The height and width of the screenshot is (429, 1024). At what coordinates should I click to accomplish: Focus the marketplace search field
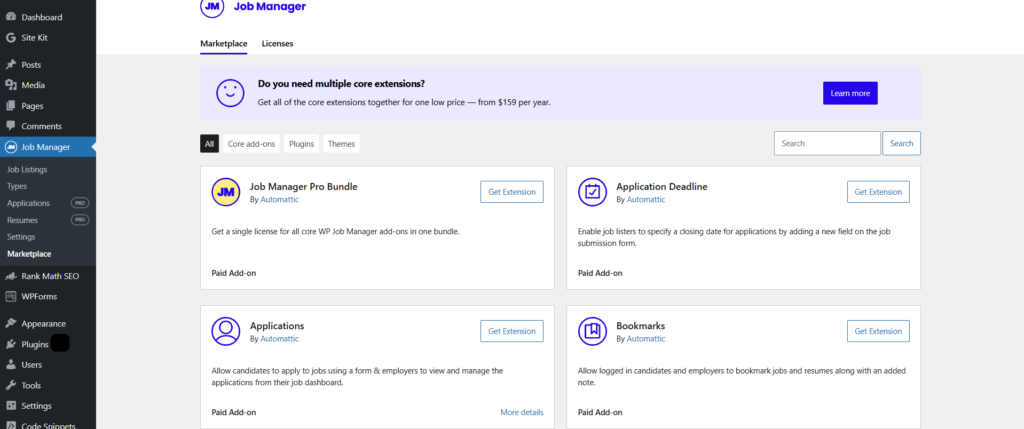[827, 143]
